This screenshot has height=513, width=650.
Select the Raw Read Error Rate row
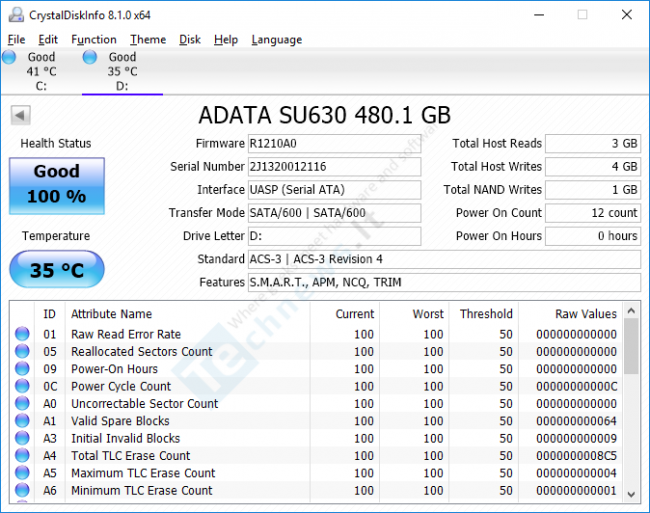click(x=316, y=334)
